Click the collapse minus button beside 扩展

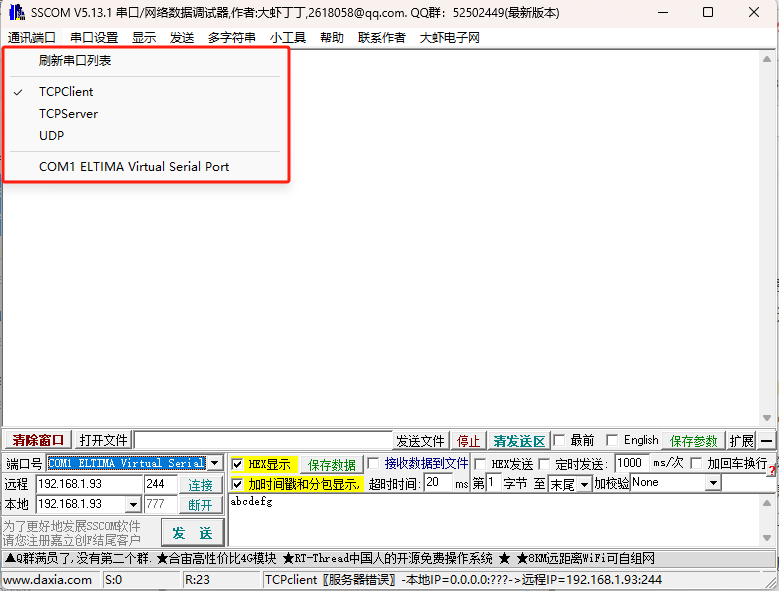[x=767, y=441]
